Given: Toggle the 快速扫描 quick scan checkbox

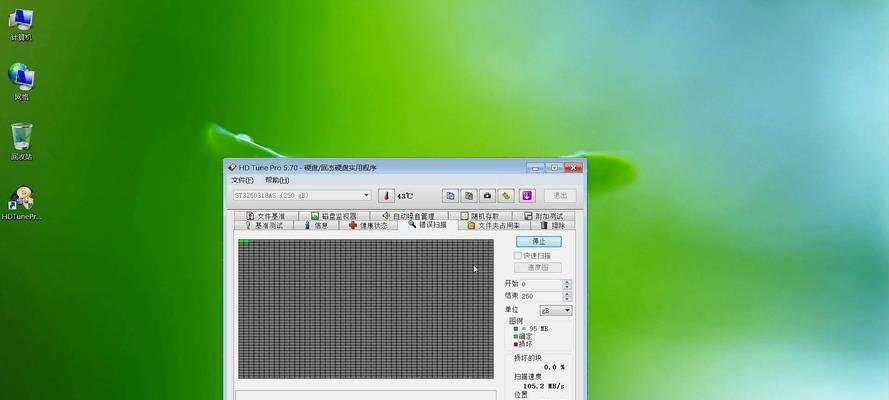Looking at the screenshot, I should (517, 256).
